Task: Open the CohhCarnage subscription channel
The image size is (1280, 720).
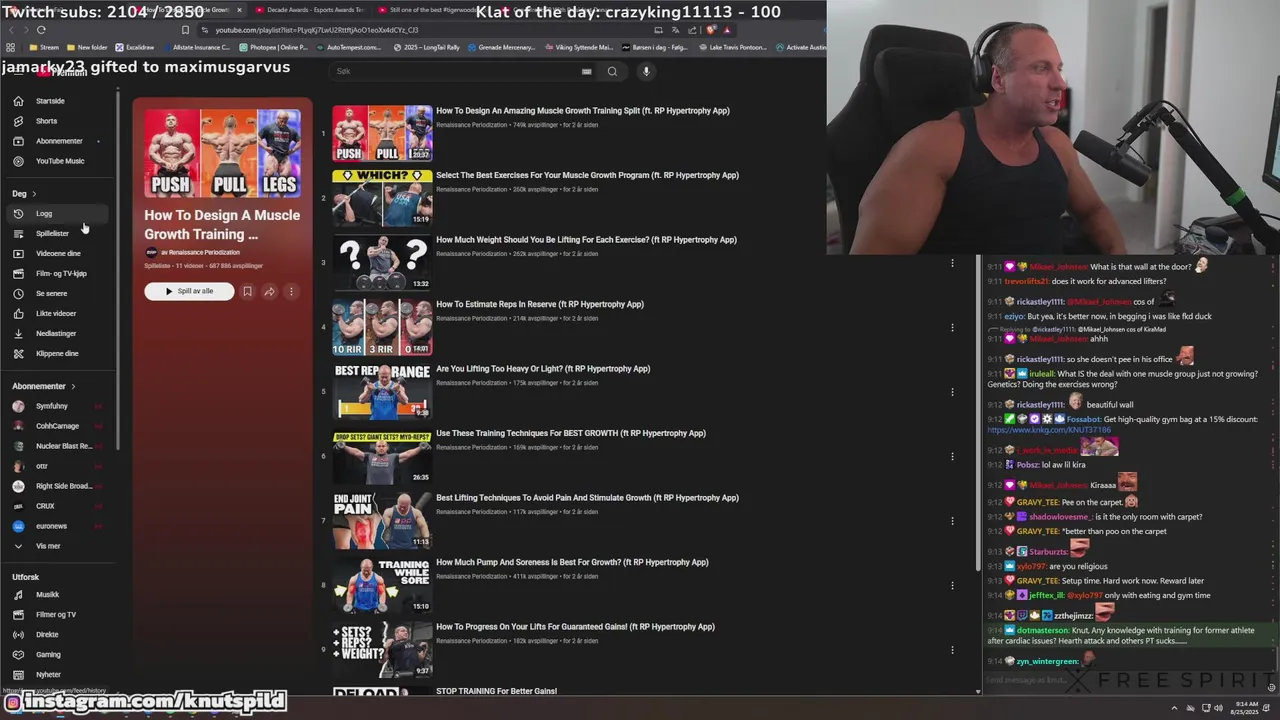Action: (x=57, y=426)
